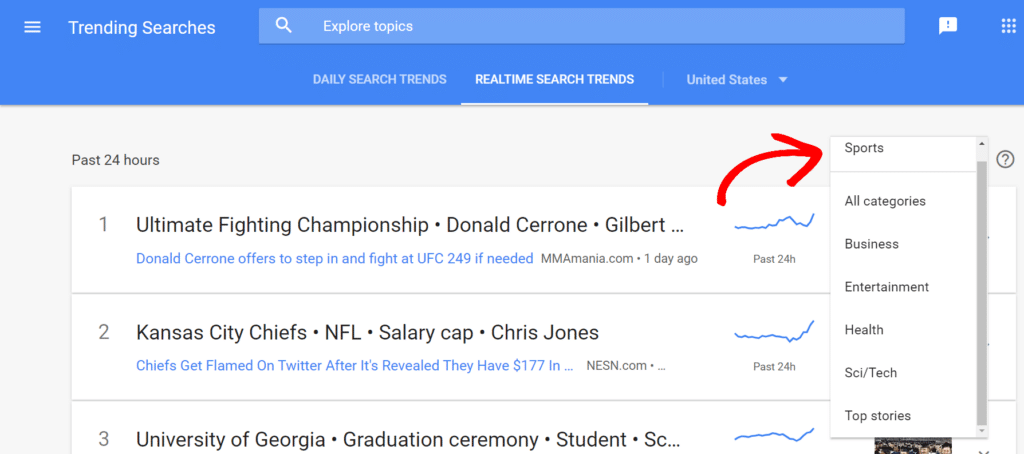Click the University of Georgia sparkline chart
Image resolution: width=1024 pixels, height=454 pixels.
(x=775, y=435)
